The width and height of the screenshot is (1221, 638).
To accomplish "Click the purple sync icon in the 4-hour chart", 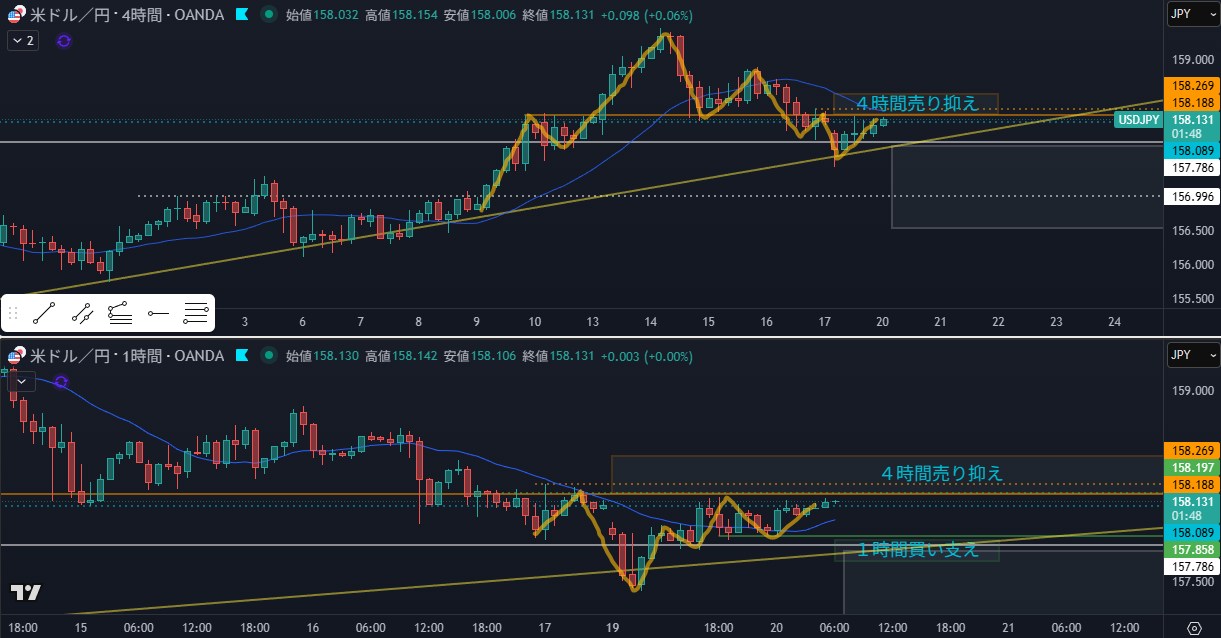I will click(x=64, y=41).
